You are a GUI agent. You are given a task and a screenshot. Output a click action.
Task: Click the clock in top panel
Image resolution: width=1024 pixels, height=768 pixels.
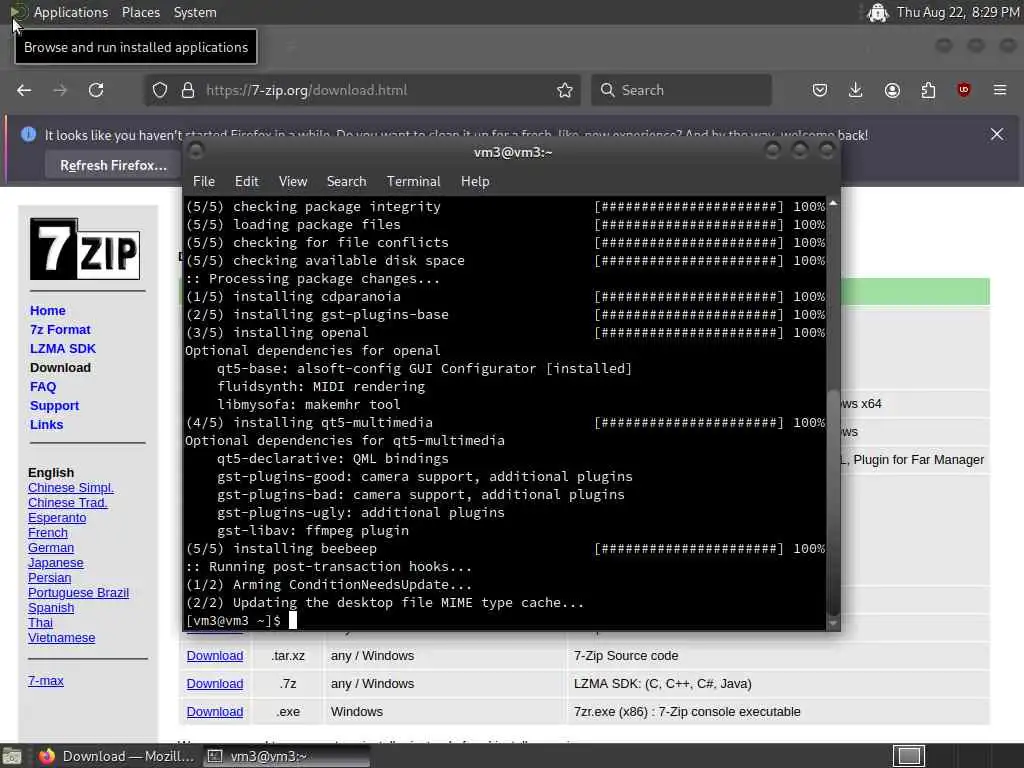[x=958, y=12]
